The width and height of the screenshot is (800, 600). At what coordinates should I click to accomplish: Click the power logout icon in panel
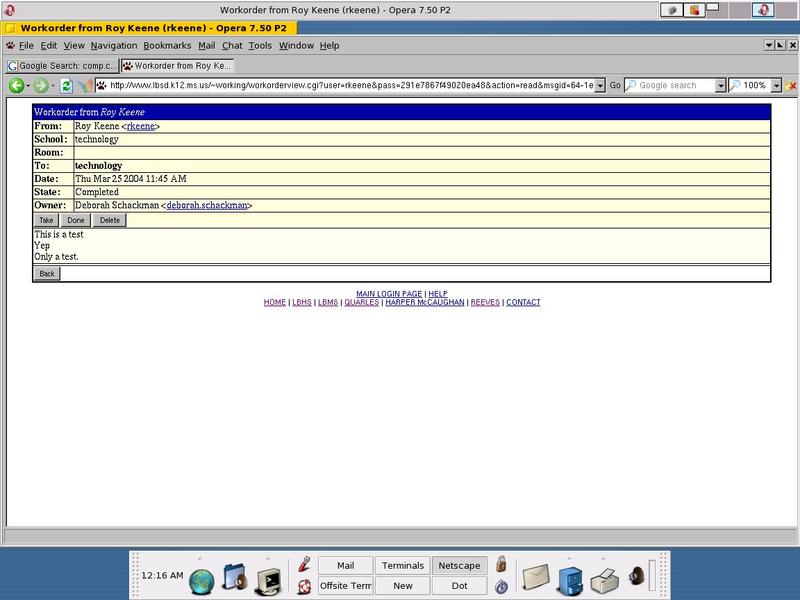click(502, 586)
